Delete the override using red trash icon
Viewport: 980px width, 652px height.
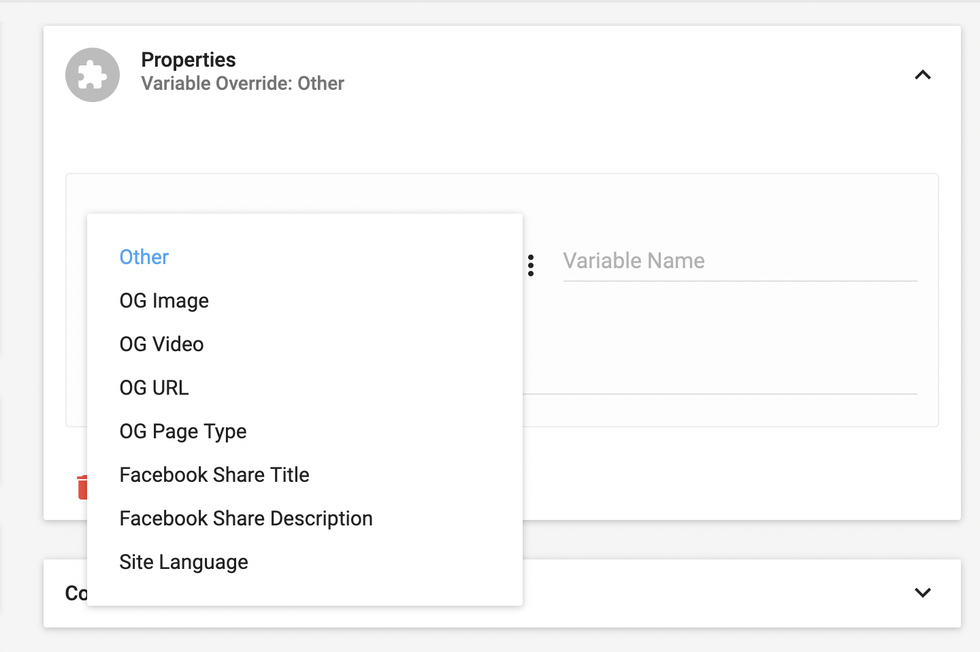tap(81, 487)
